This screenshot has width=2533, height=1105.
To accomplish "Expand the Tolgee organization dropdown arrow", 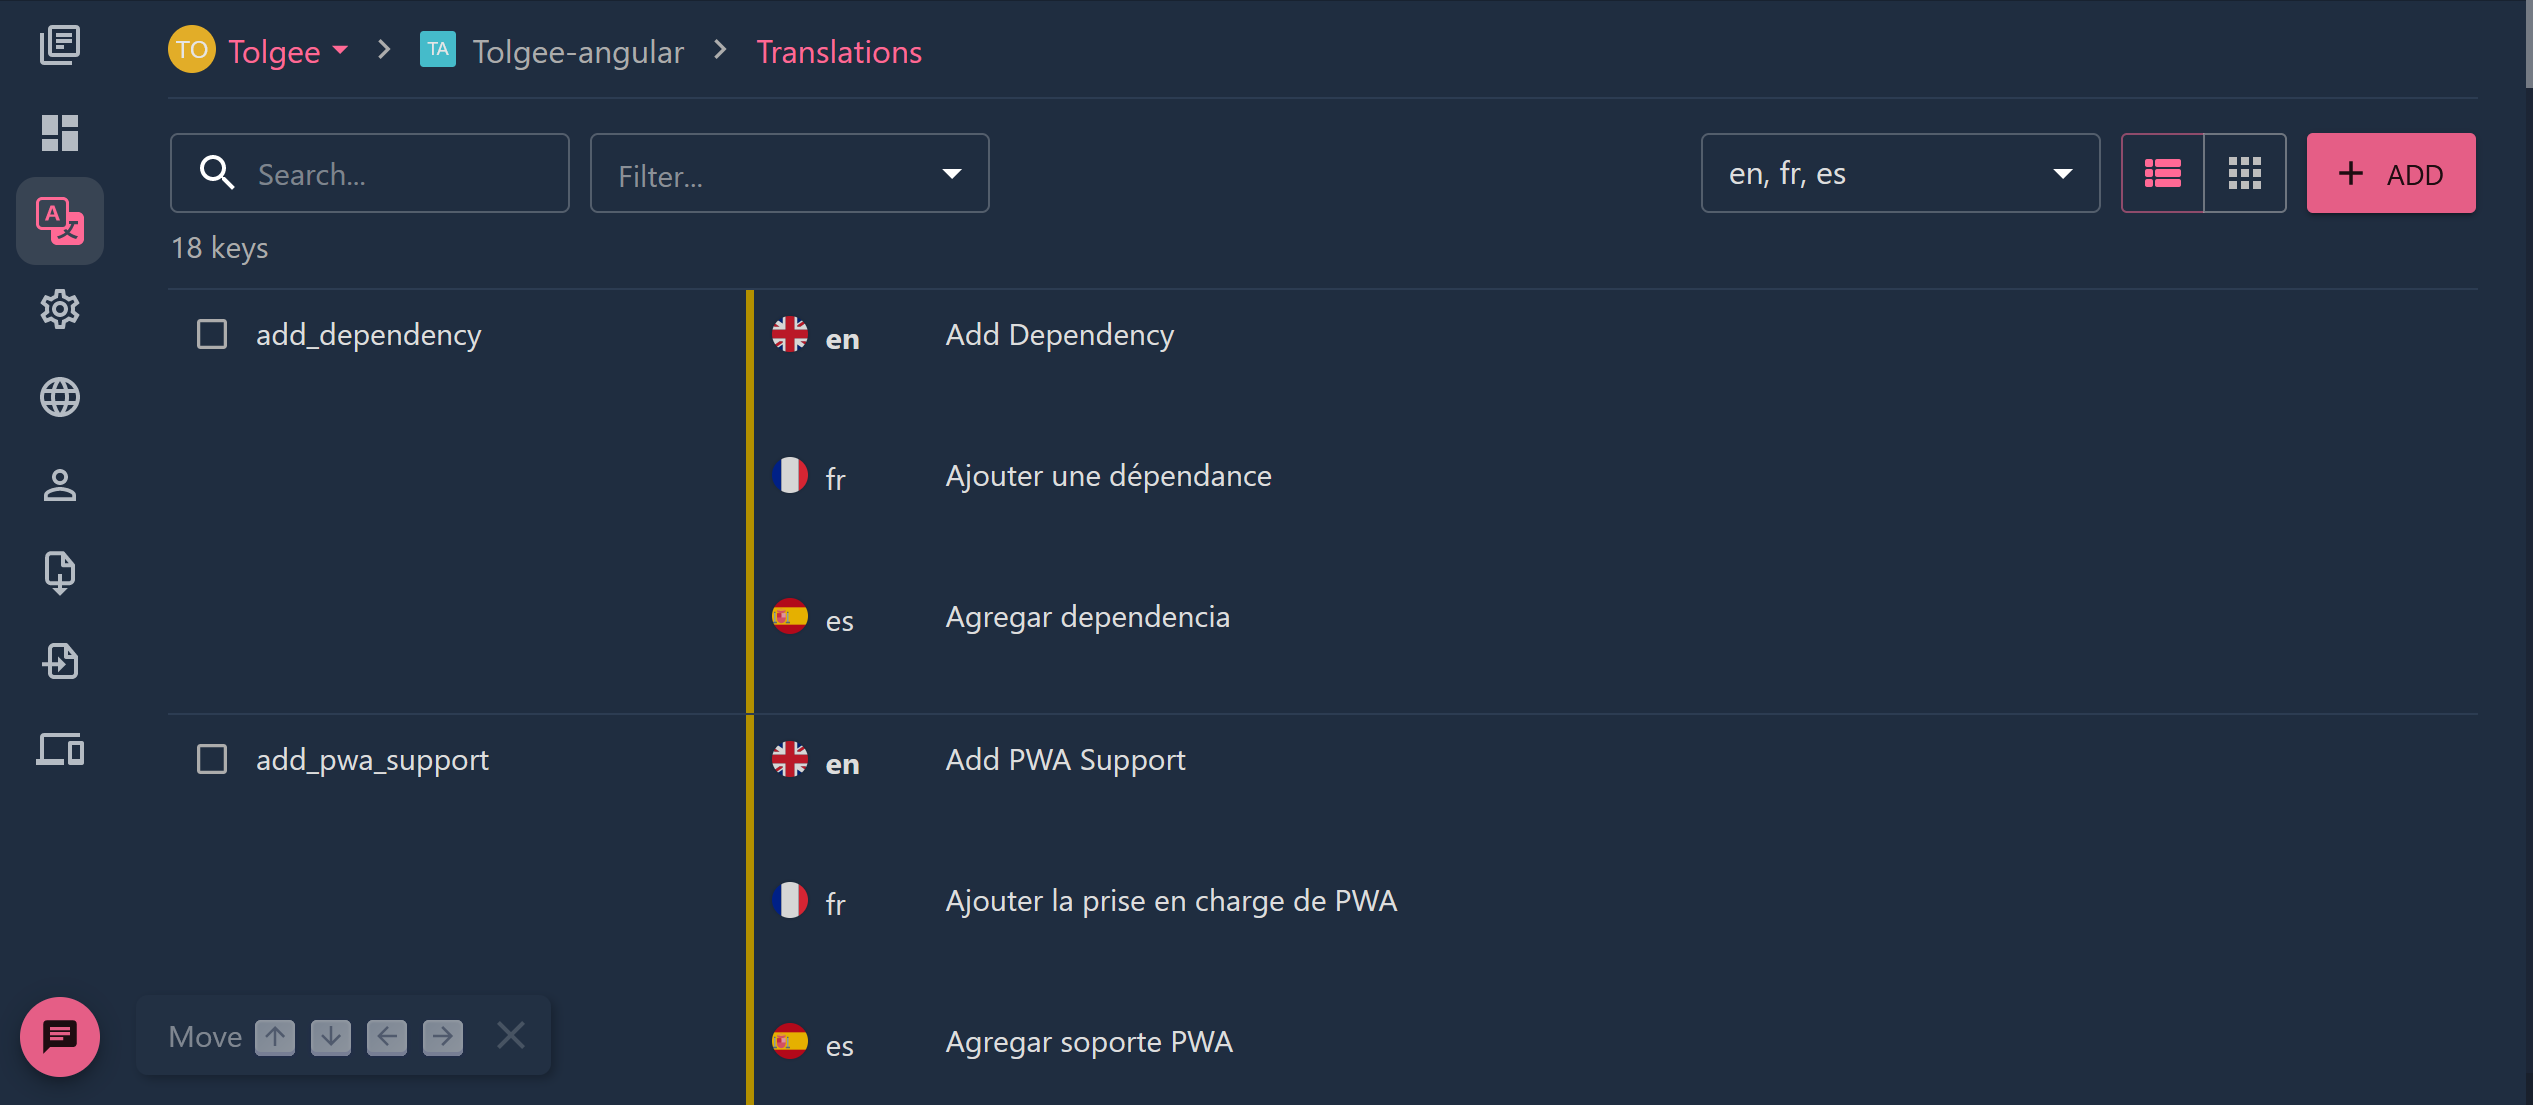I will [340, 50].
